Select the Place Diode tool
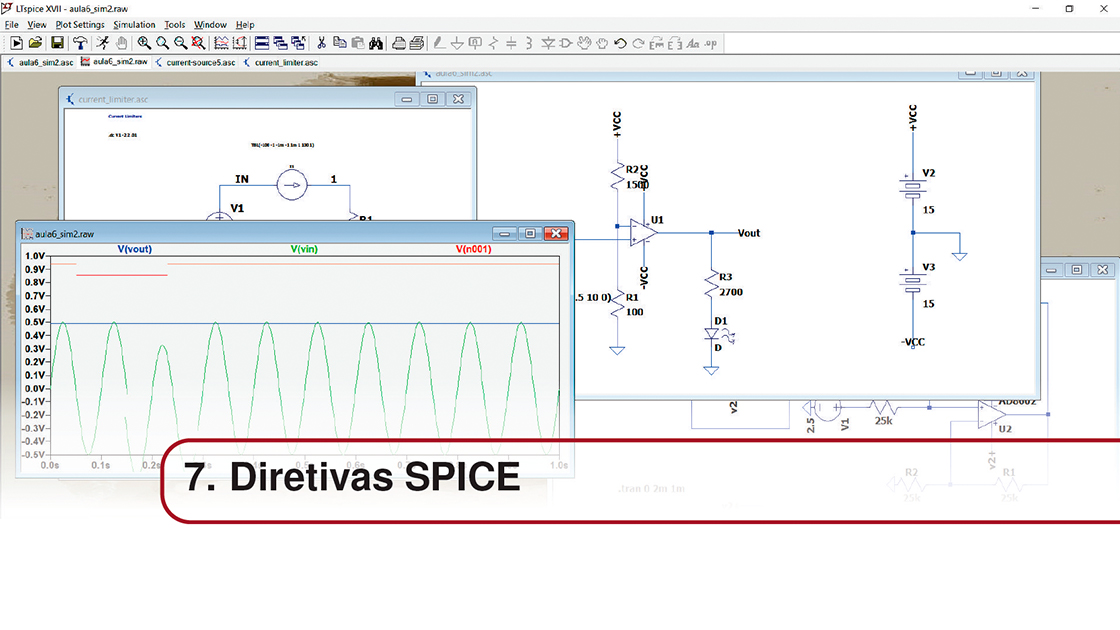 coord(548,44)
